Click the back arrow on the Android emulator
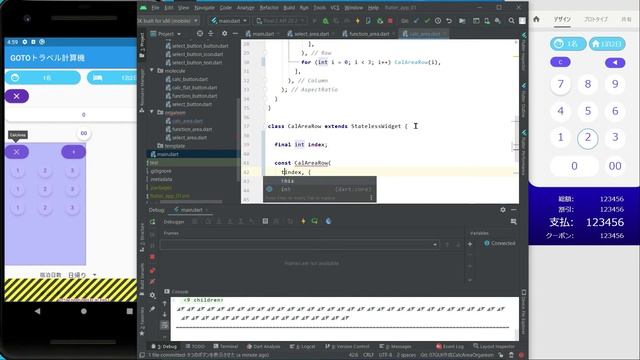The height and width of the screenshot is (360, 640). pyautogui.click(x=38, y=311)
